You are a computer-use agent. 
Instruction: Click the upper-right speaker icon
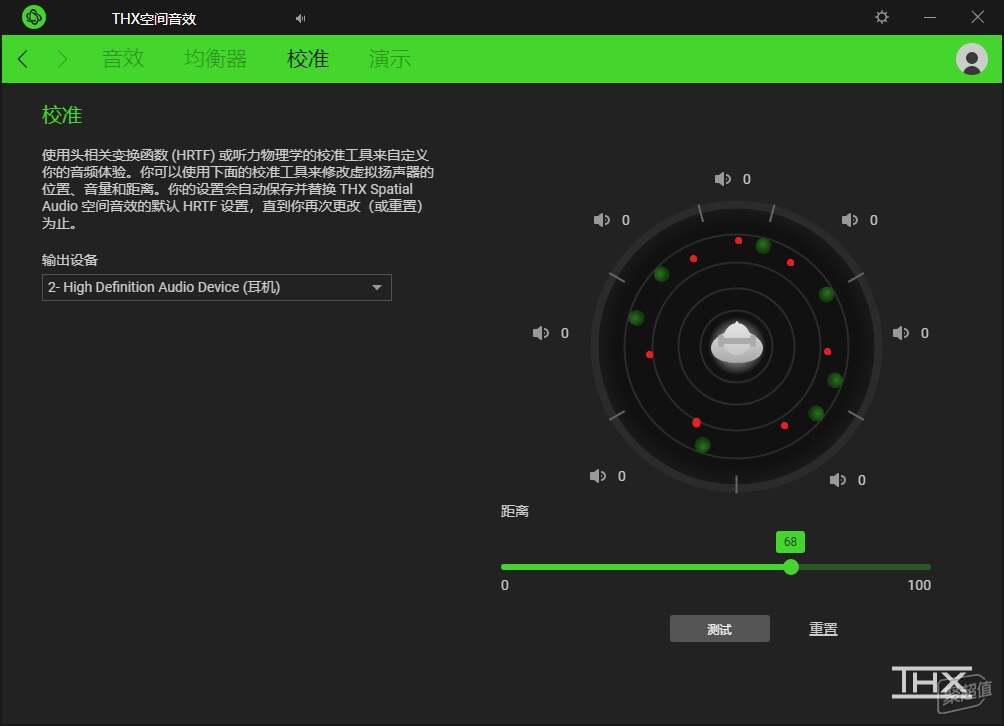tap(850, 220)
